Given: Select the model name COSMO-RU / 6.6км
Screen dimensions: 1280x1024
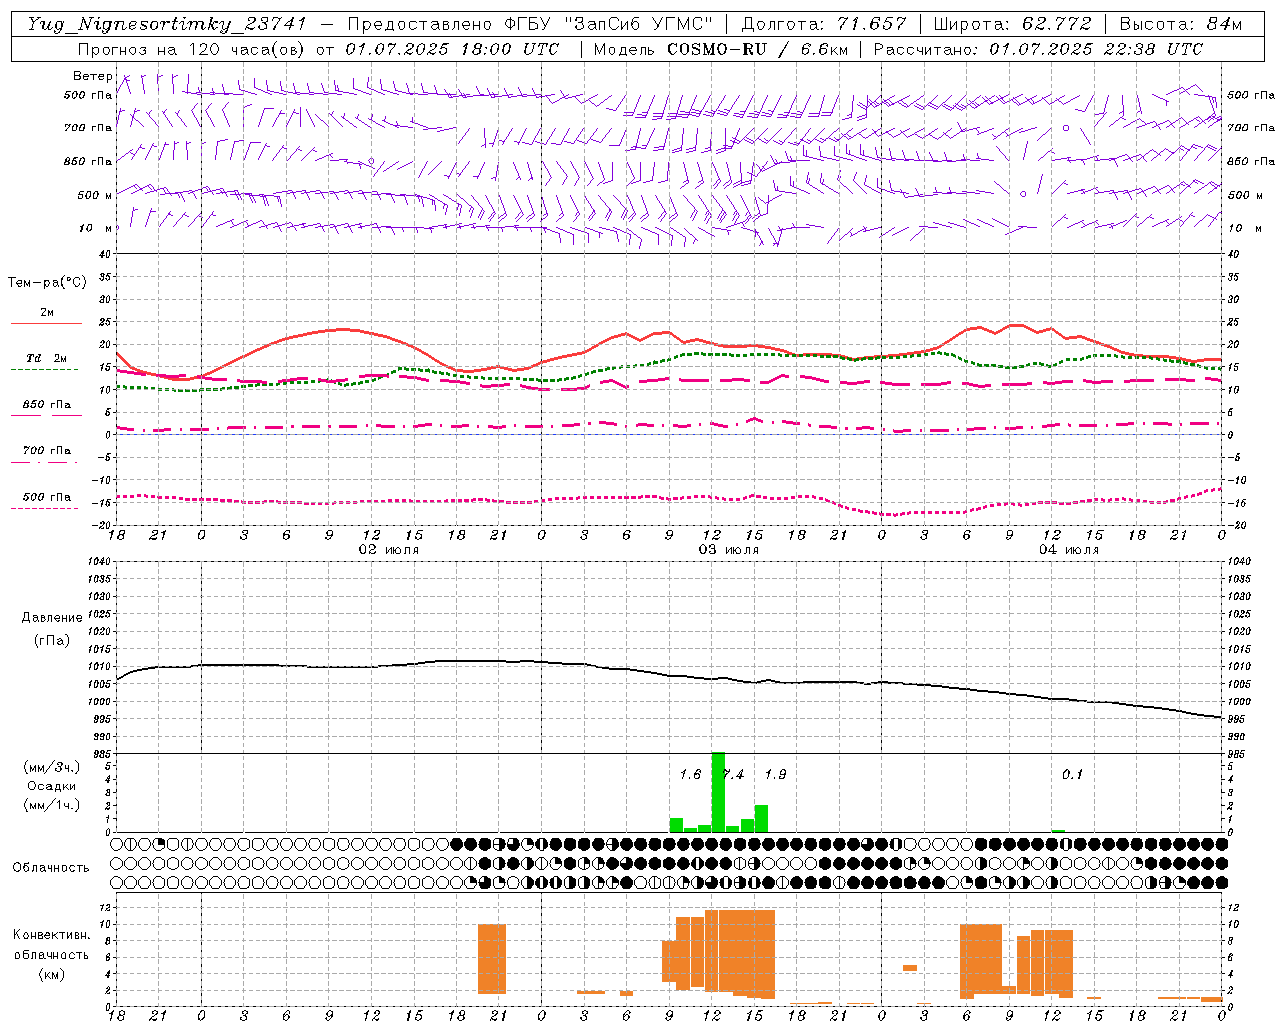Looking at the screenshot, I should (758, 49).
